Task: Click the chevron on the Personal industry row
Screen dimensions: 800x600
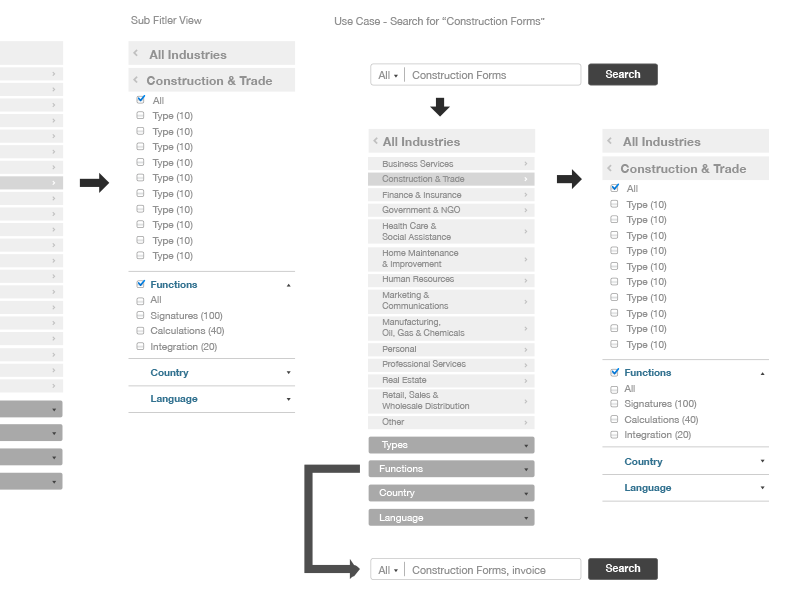Action: pos(526,349)
